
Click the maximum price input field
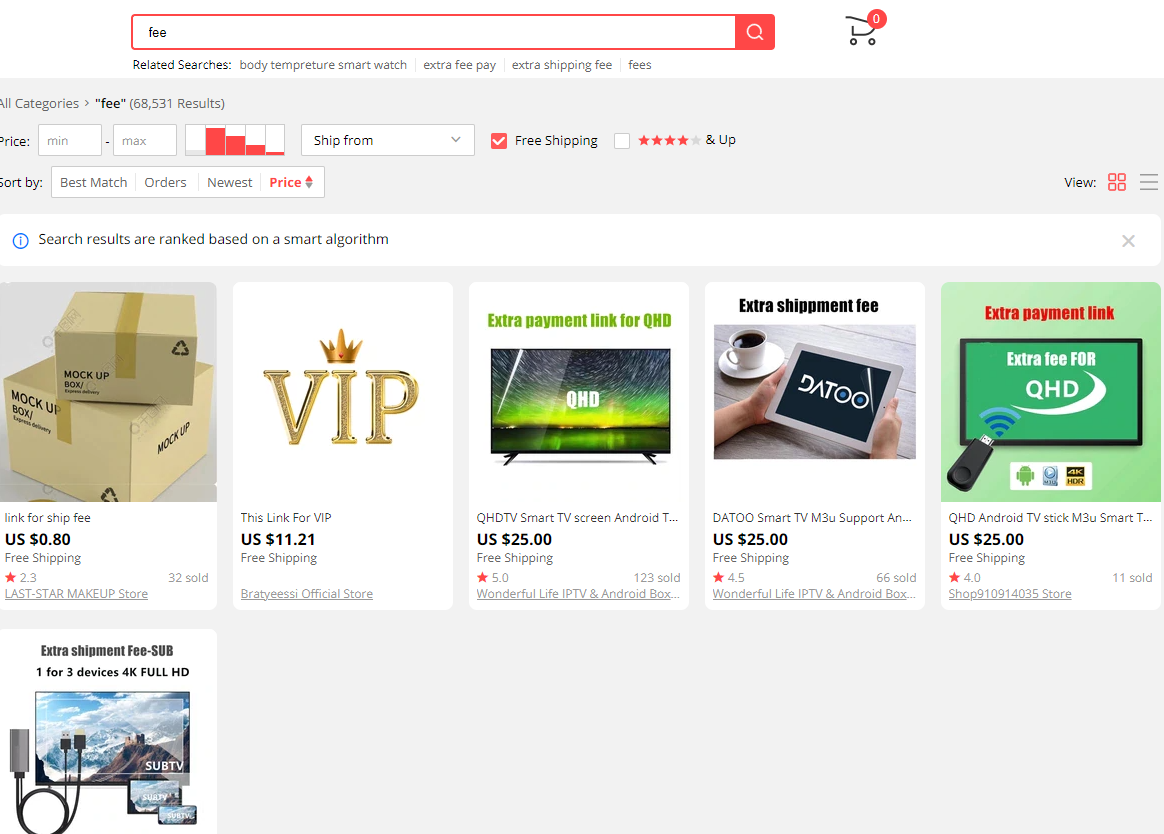tap(145, 140)
